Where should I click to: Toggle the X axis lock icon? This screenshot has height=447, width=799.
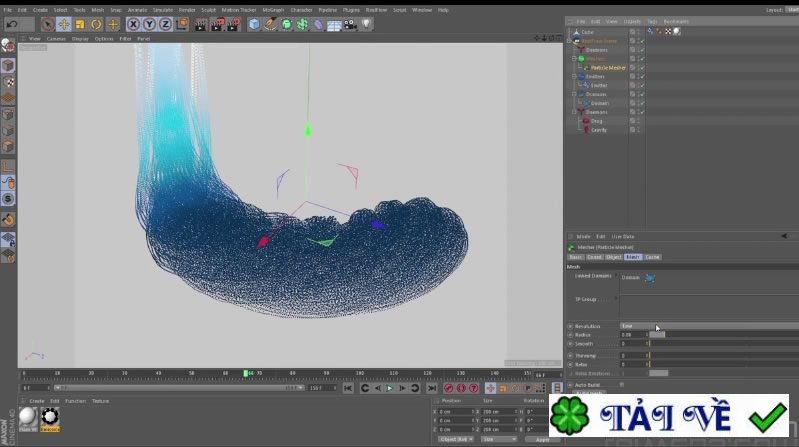point(134,24)
